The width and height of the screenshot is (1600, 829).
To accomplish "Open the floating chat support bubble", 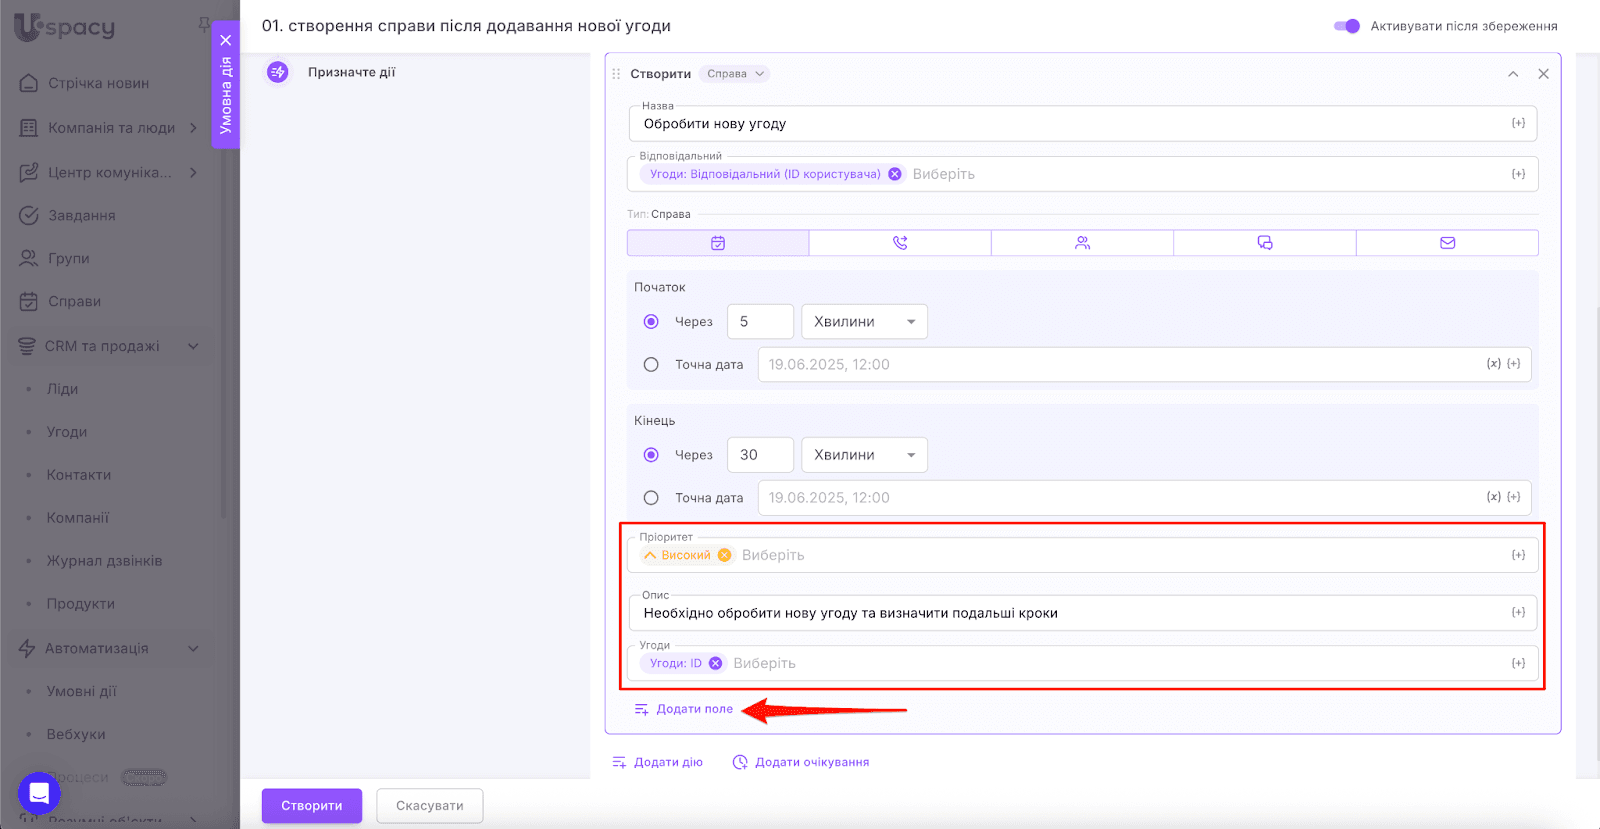I will point(39,794).
